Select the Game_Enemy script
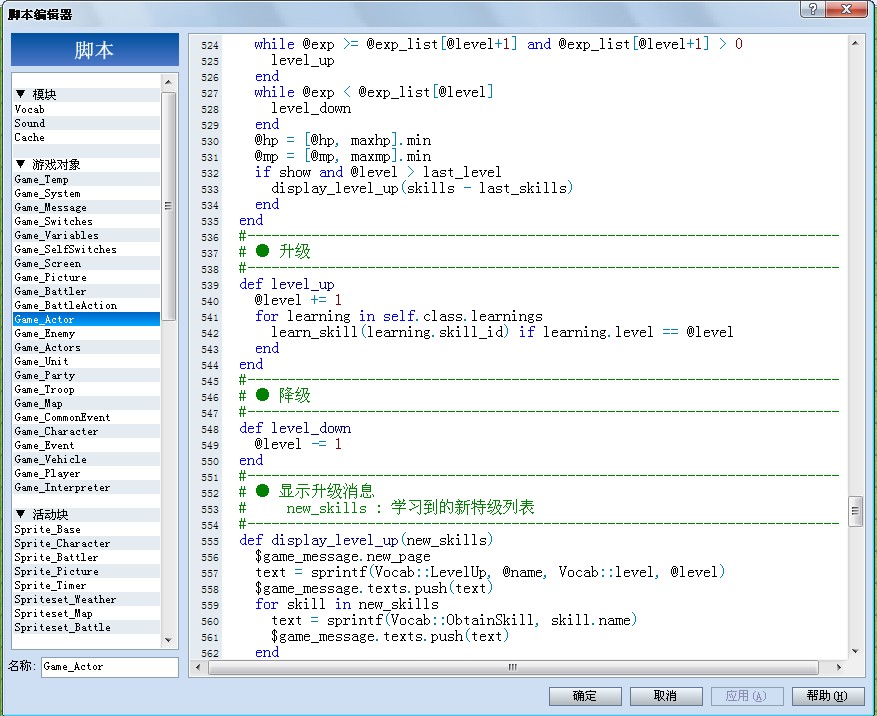Screen dimensions: 877x716 [x=87, y=333]
